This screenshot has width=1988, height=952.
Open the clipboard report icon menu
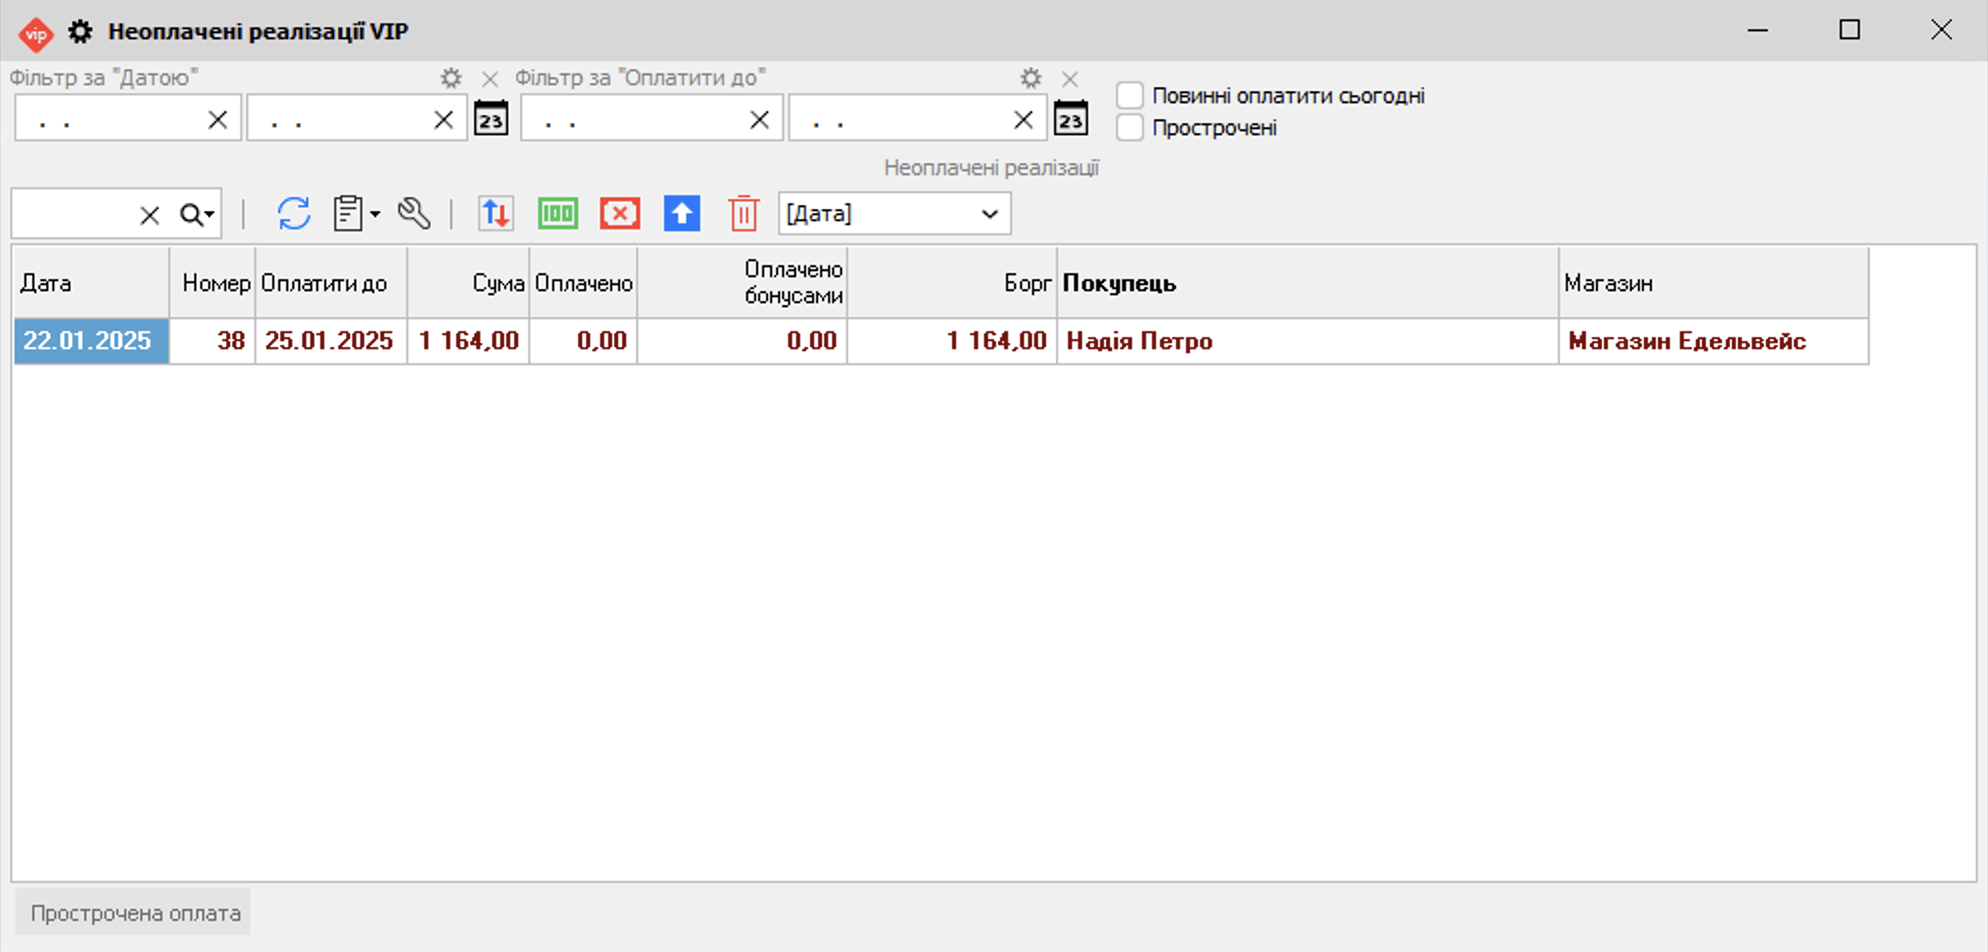coord(355,214)
